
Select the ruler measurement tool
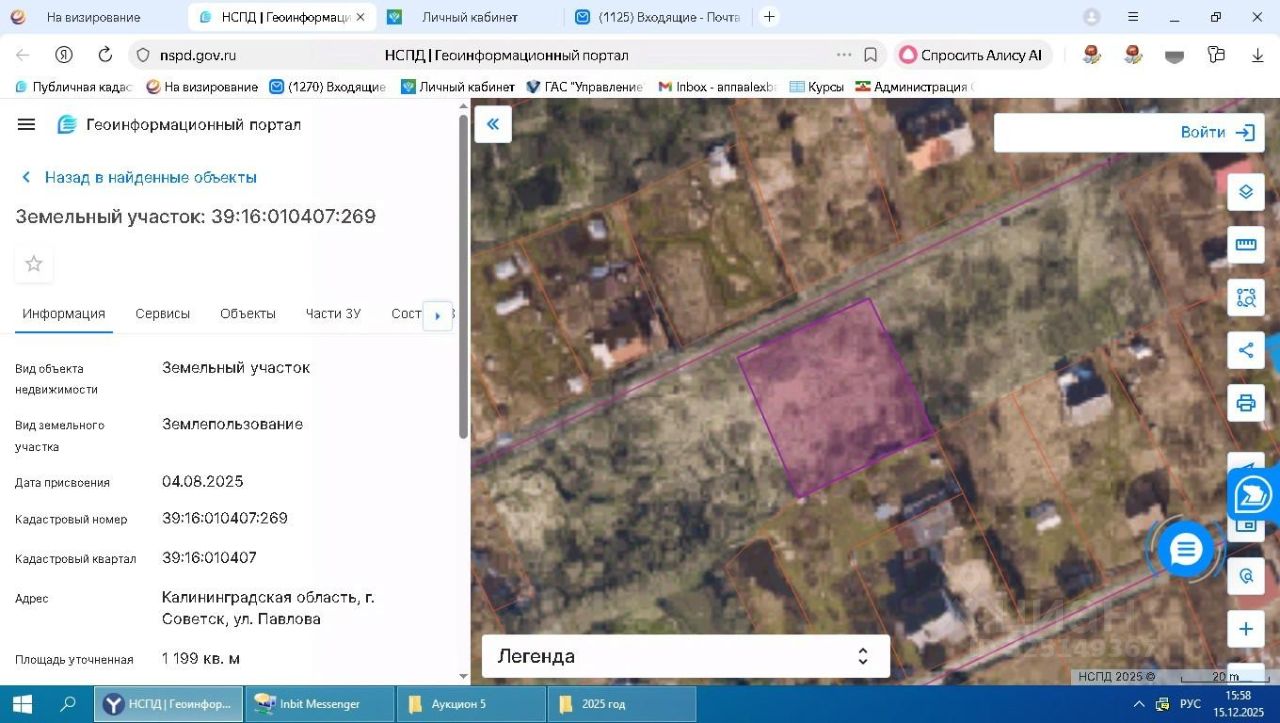(x=1246, y=244)
